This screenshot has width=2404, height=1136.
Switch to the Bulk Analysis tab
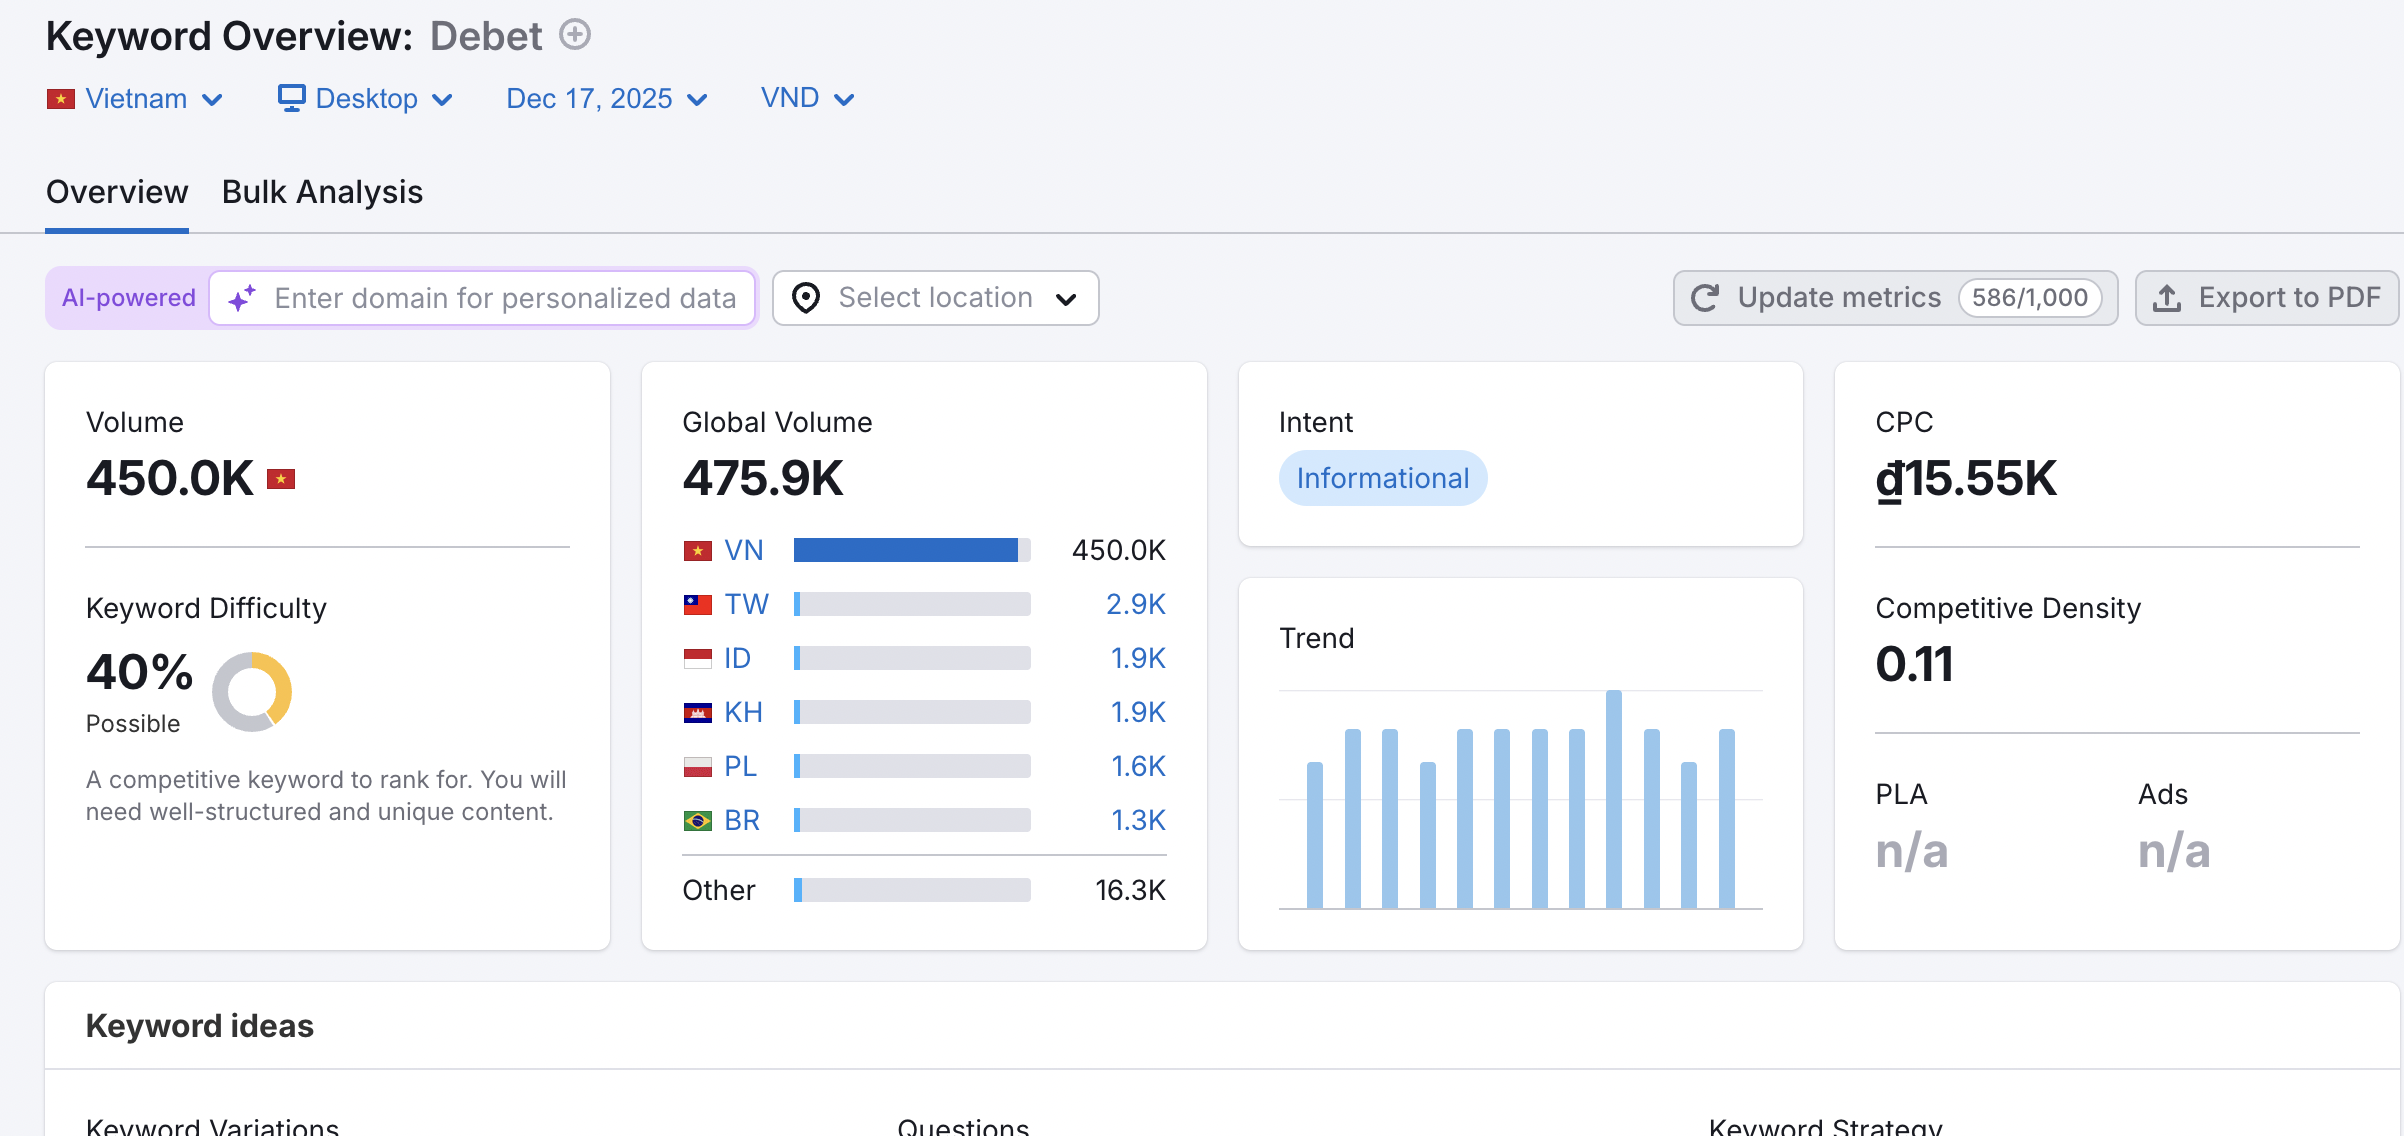coord(322,192)
